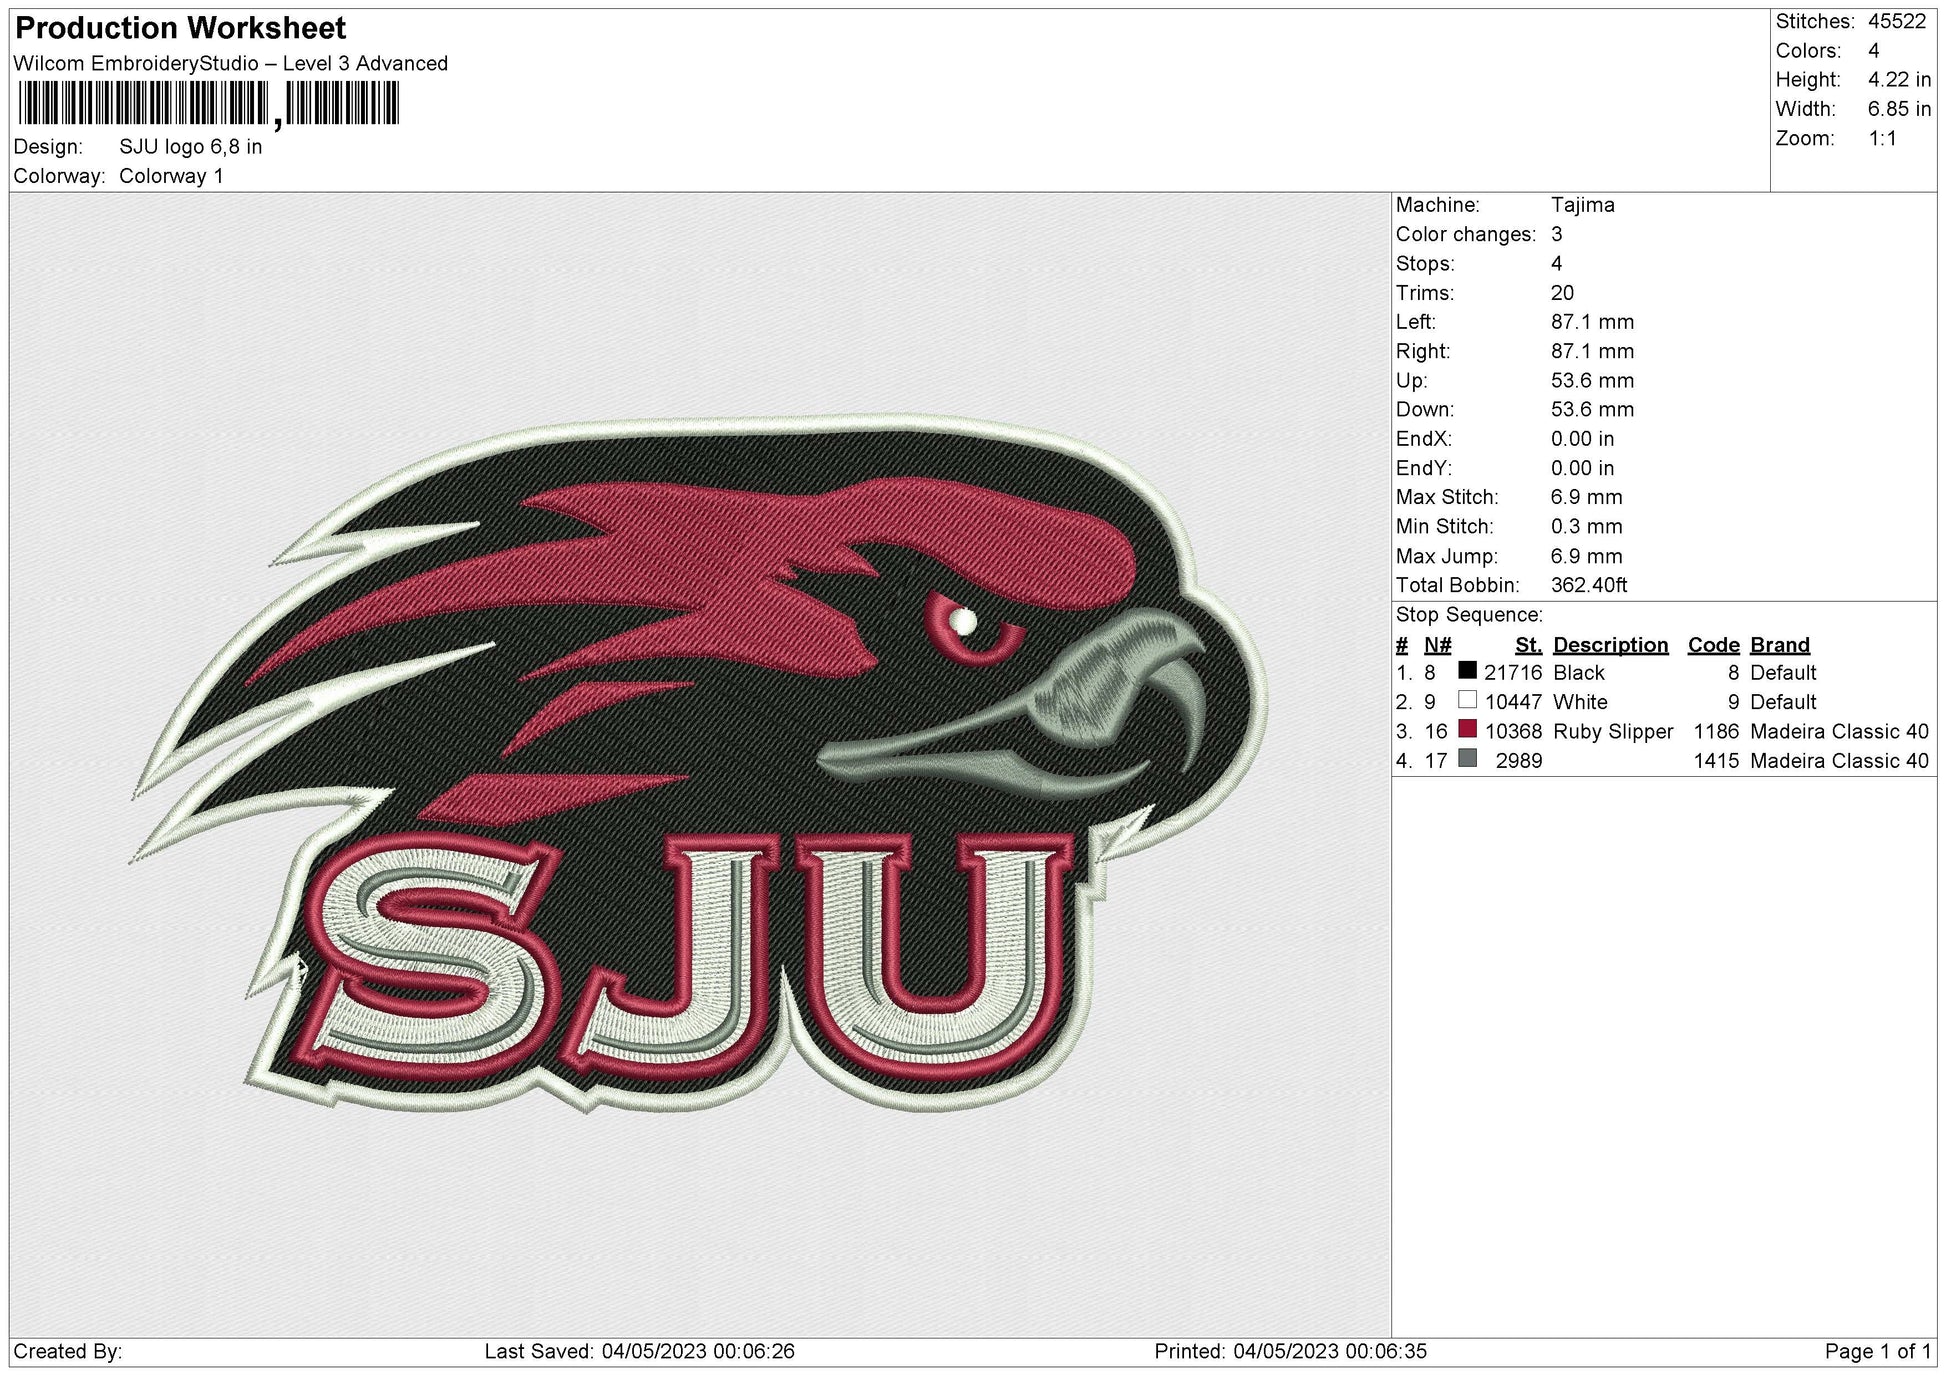Click the 'Colorway 1' value
The width and height of the screenshot is (1946, 1375).
click(x=171, y=177)
